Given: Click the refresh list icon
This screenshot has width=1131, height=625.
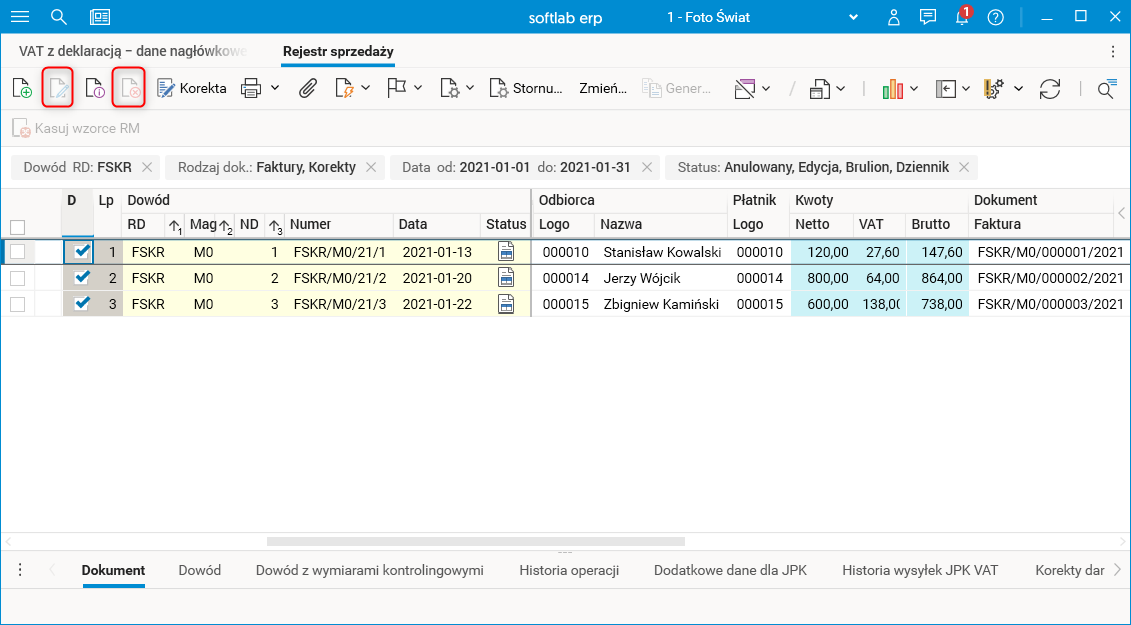Looking at the screenshot, I should [1049, 89].
